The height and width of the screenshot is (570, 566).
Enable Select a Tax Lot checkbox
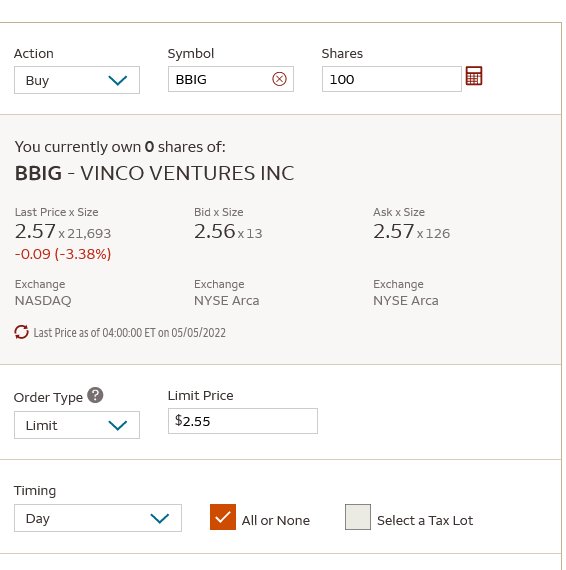(358, 517)
